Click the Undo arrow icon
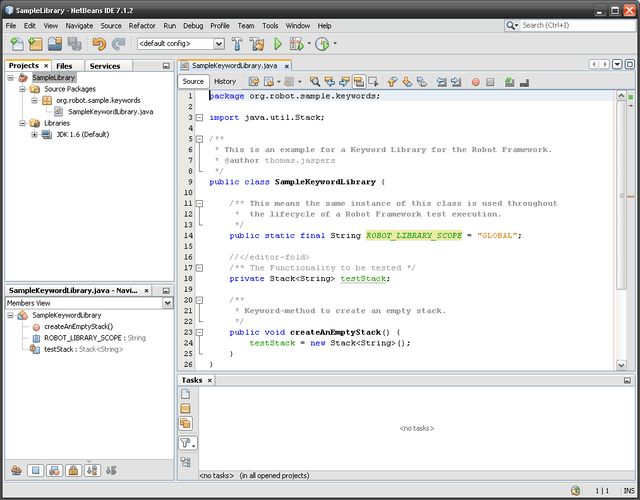This screenshot has width=640, height=500. click(98, 44)
